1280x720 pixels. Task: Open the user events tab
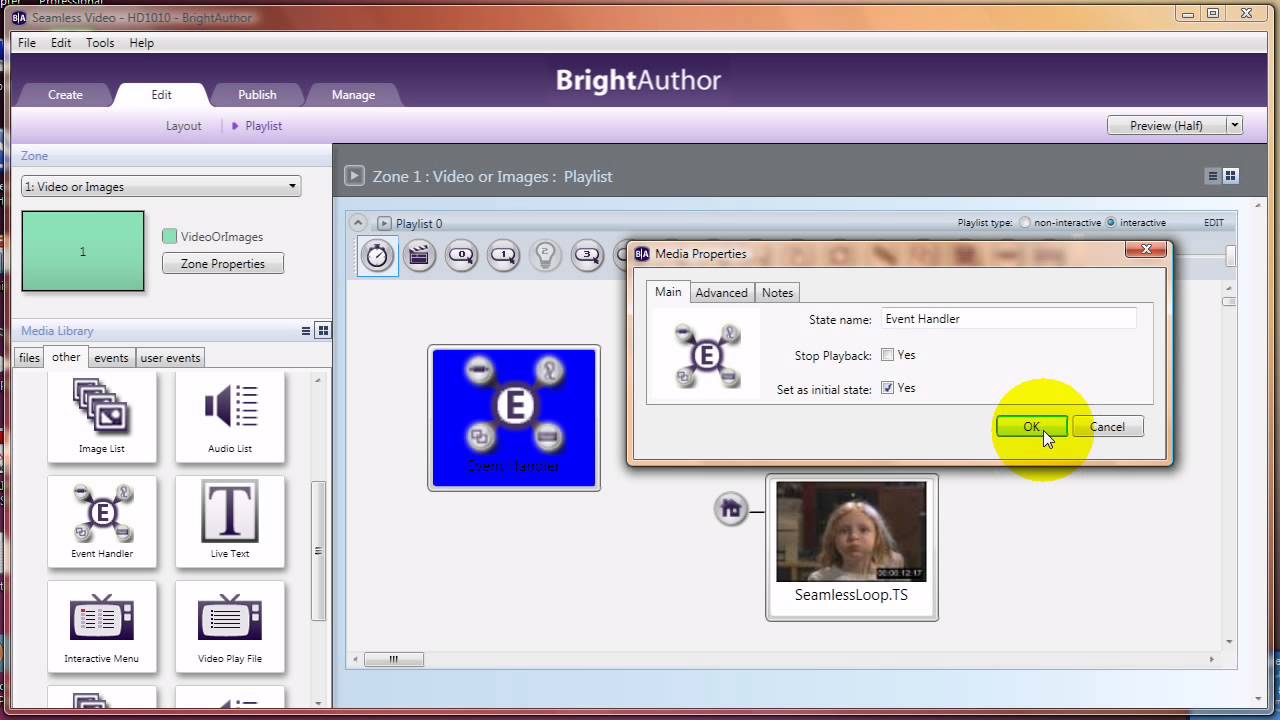pyautogui.click(x=170, y=358)
